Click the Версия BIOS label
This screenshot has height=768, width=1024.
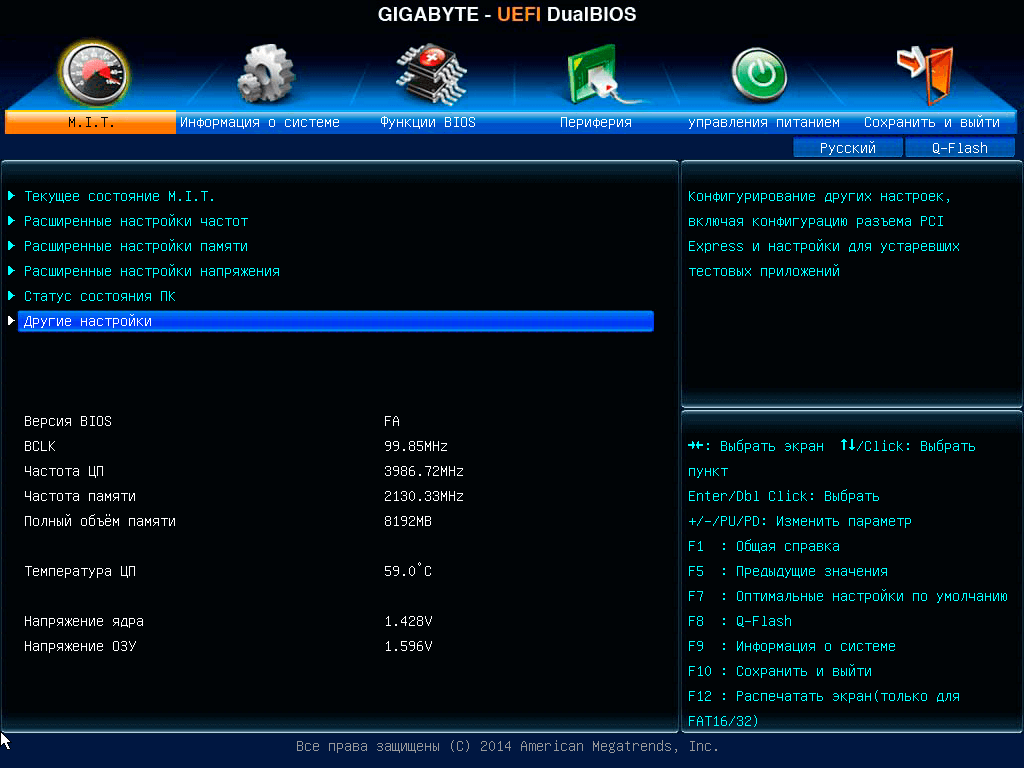[68, 421]
